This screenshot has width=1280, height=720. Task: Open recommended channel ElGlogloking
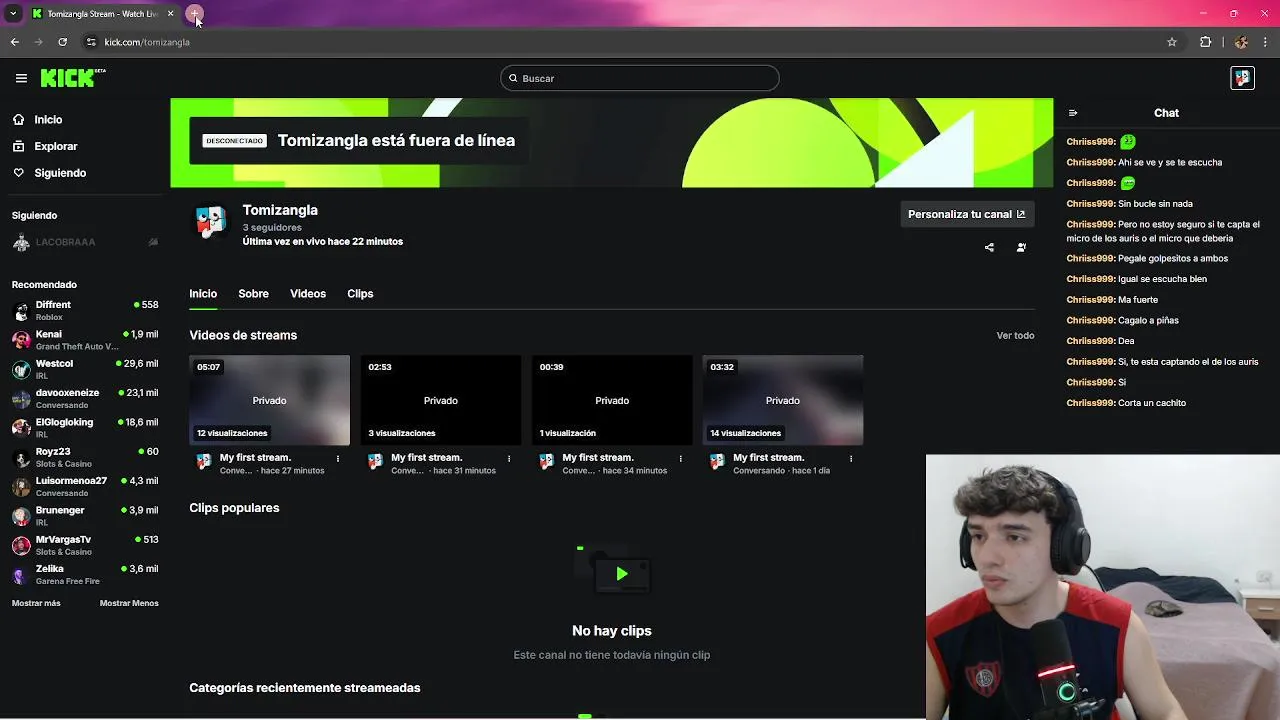84,428
